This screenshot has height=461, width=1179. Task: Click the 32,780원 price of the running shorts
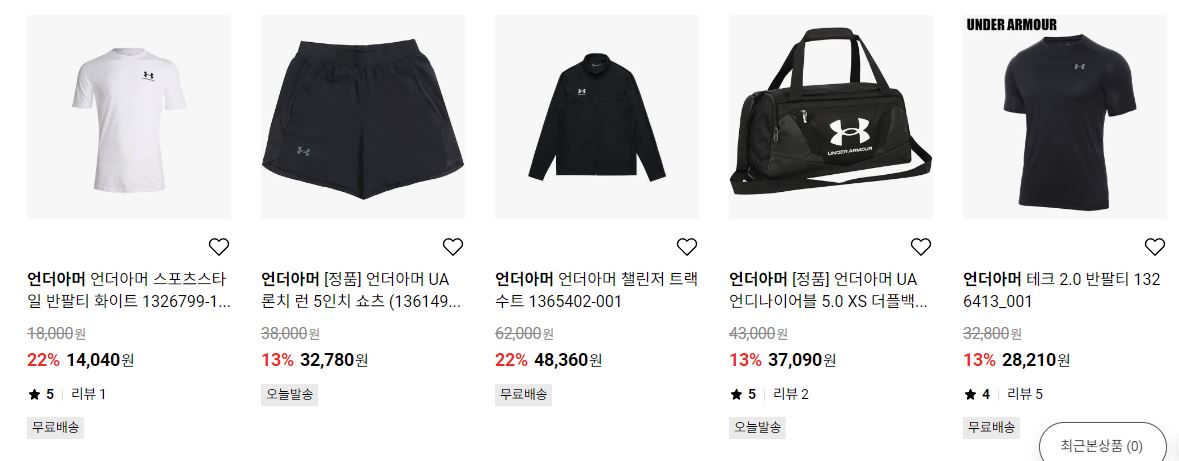coord(334,360)
